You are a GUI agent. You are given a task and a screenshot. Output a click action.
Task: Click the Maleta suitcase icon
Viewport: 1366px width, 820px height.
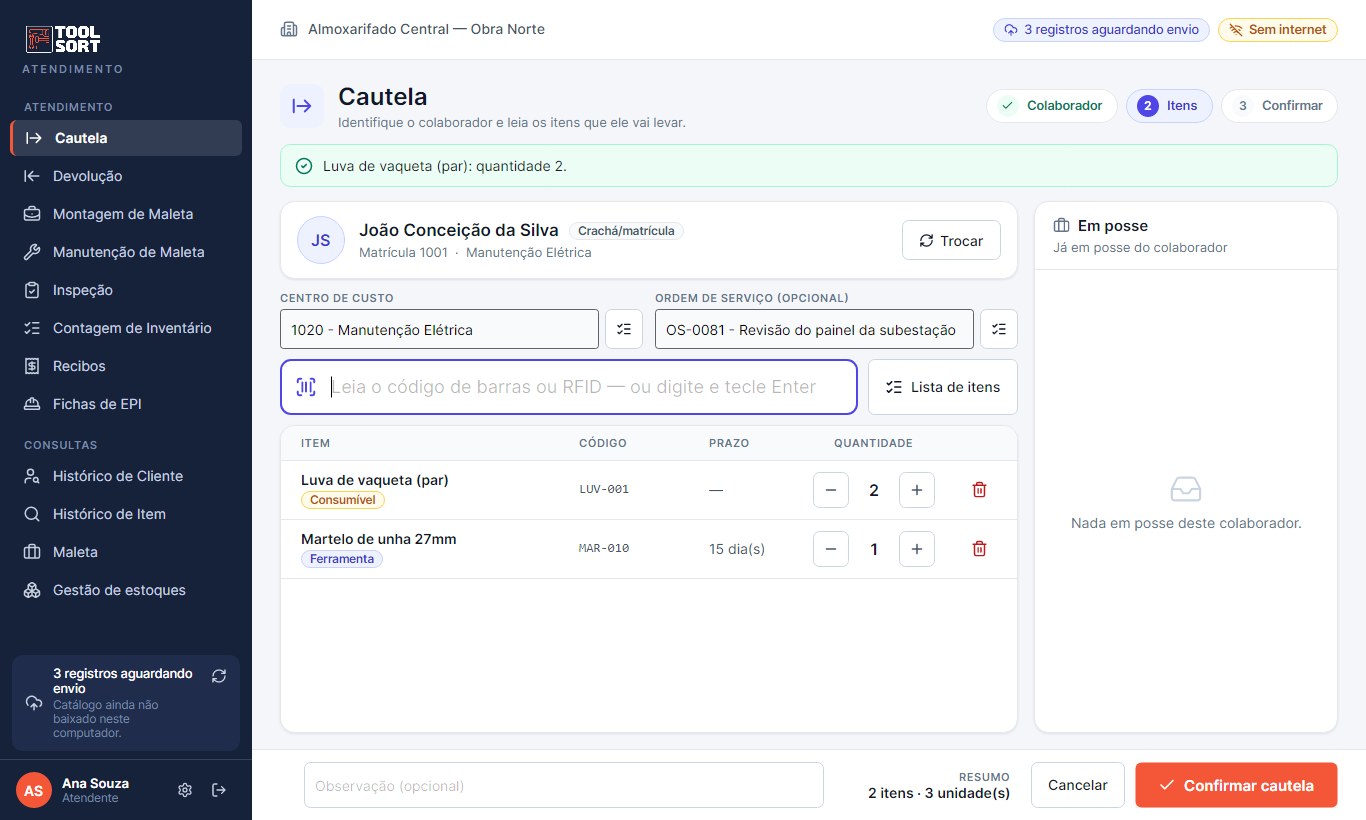pyautogui.click(x=33, y=552)
